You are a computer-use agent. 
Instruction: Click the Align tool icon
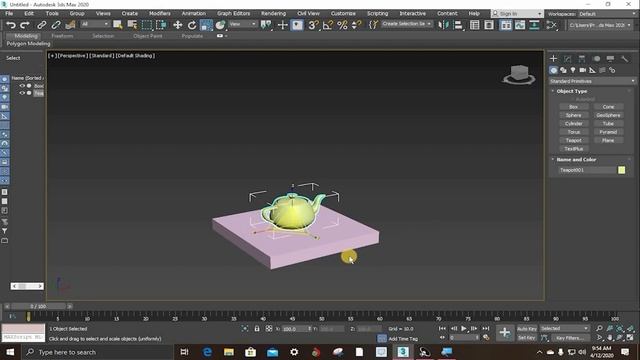(x=458, y=25)
